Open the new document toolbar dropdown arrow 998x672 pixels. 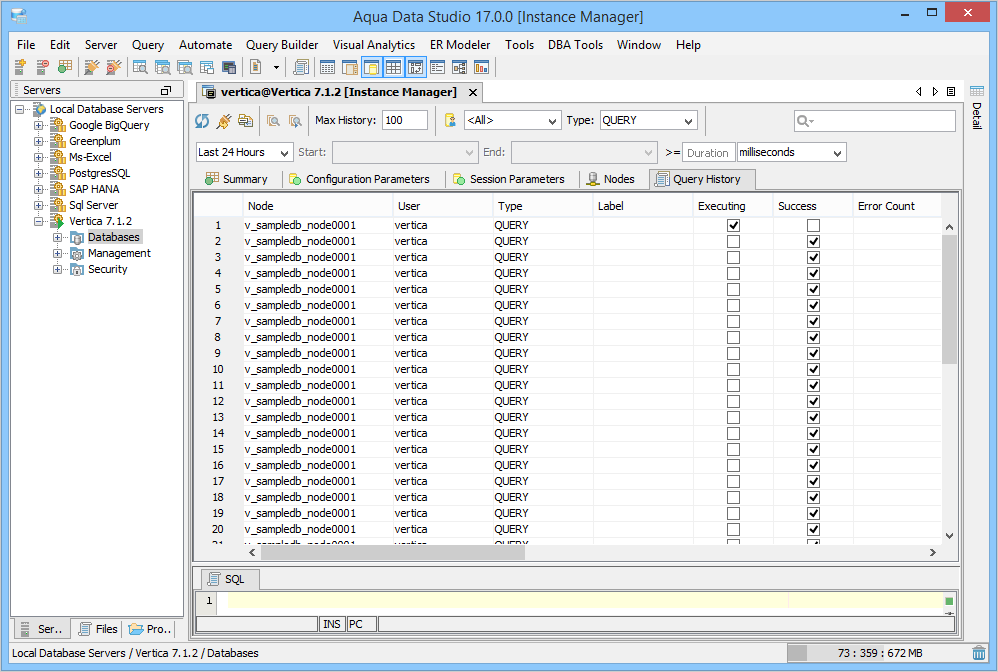(276, 67)
